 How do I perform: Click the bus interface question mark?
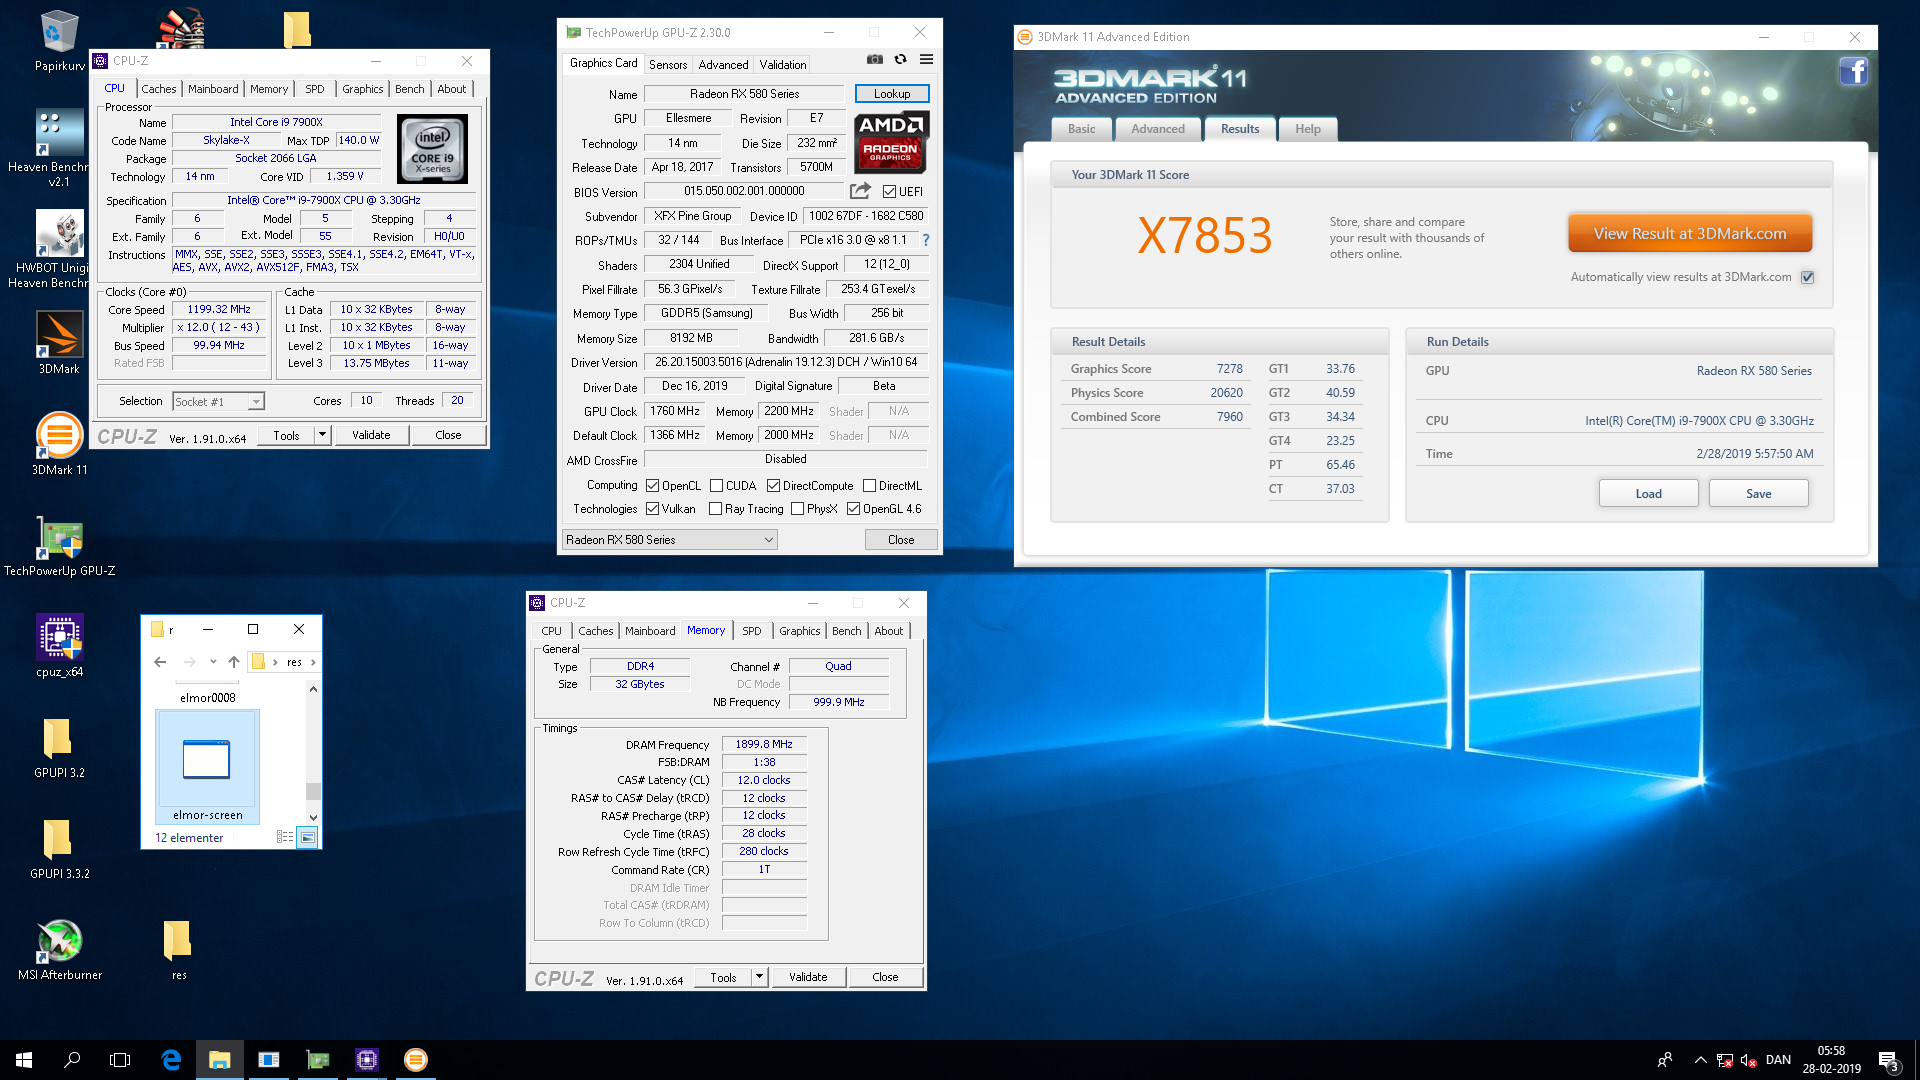pos(926,240)
